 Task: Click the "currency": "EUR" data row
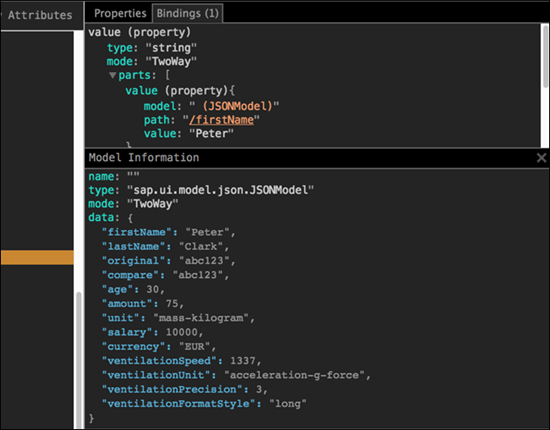pyautogui.click(x=159, y=347)
